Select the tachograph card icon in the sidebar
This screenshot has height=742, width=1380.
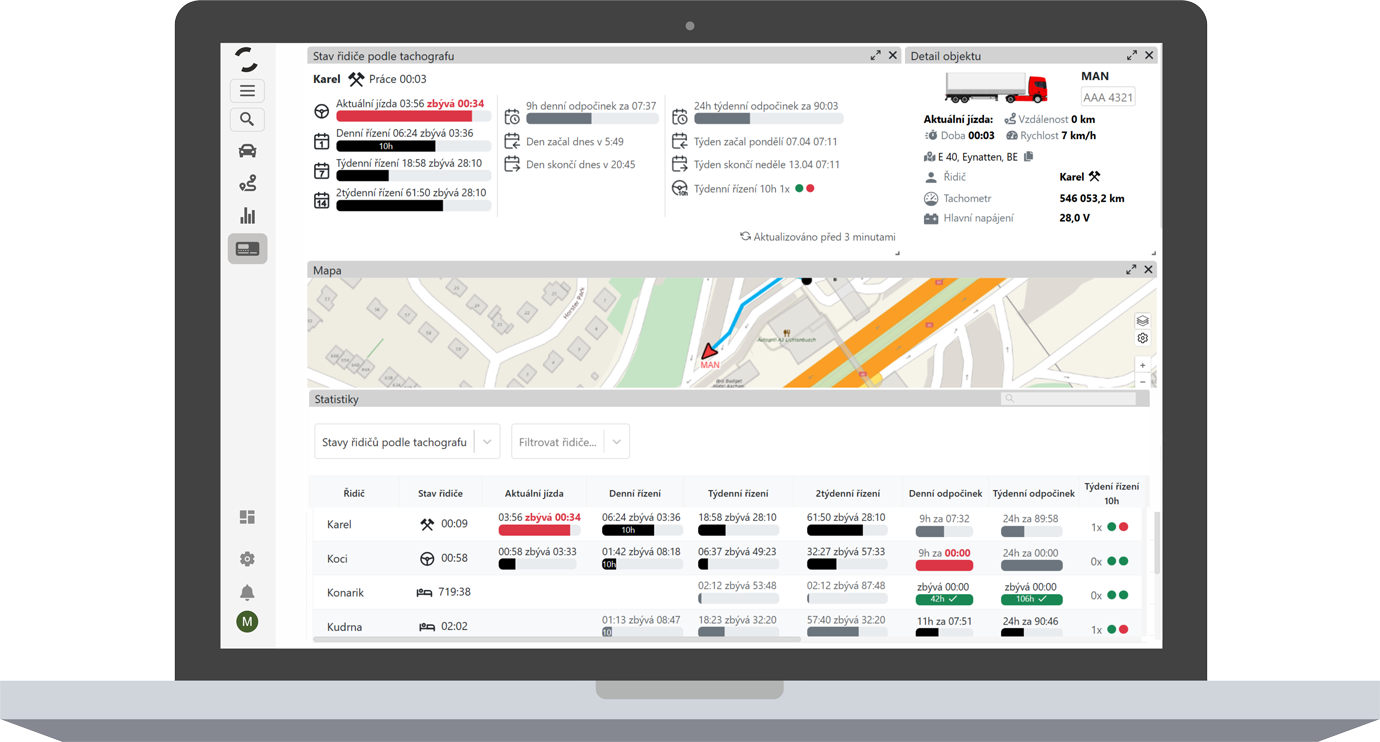(247, 249)
